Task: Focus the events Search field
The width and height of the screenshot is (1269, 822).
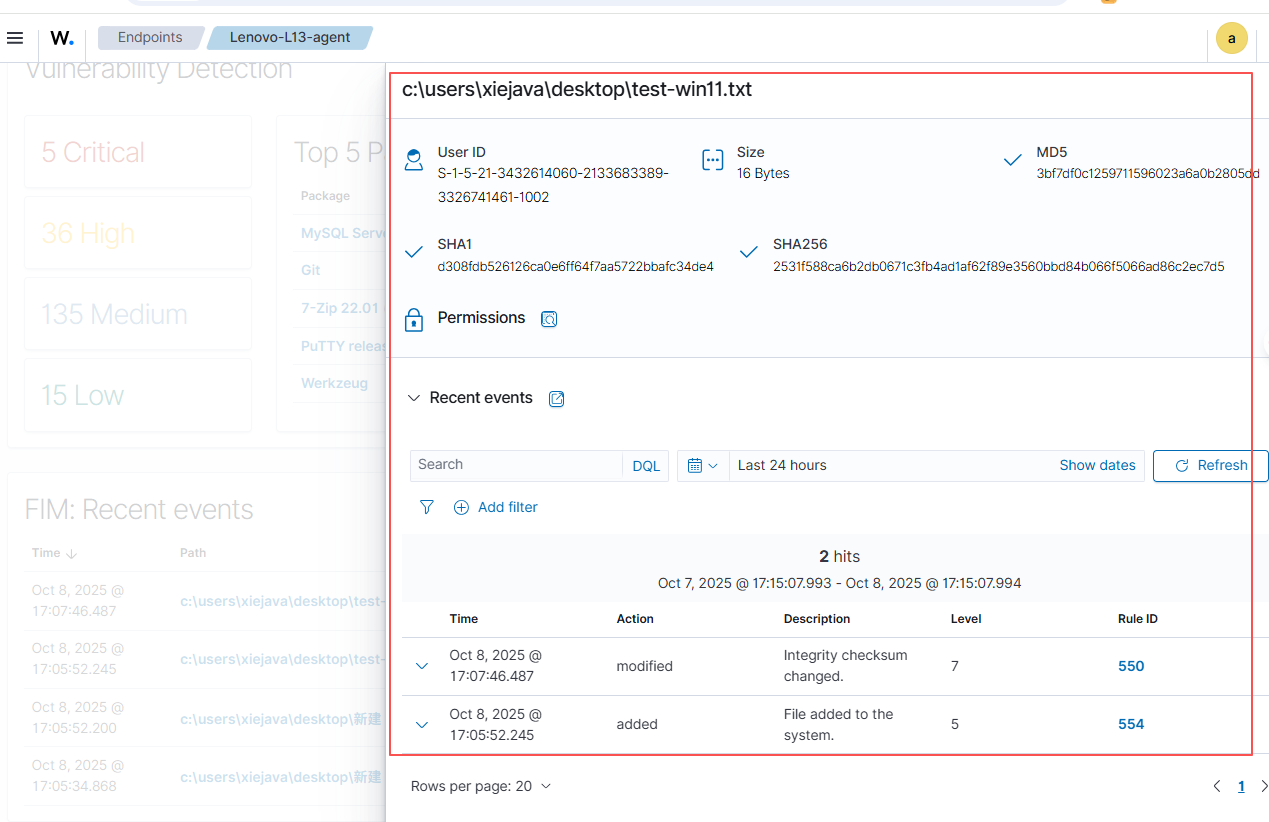Action: [515, 465]
